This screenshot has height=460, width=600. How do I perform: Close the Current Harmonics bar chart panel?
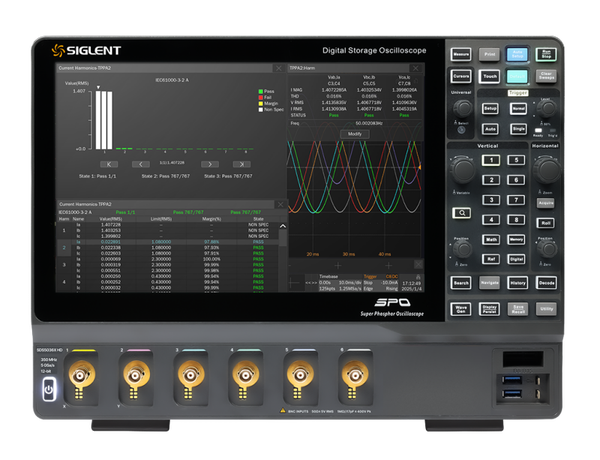tap(279, 68)
